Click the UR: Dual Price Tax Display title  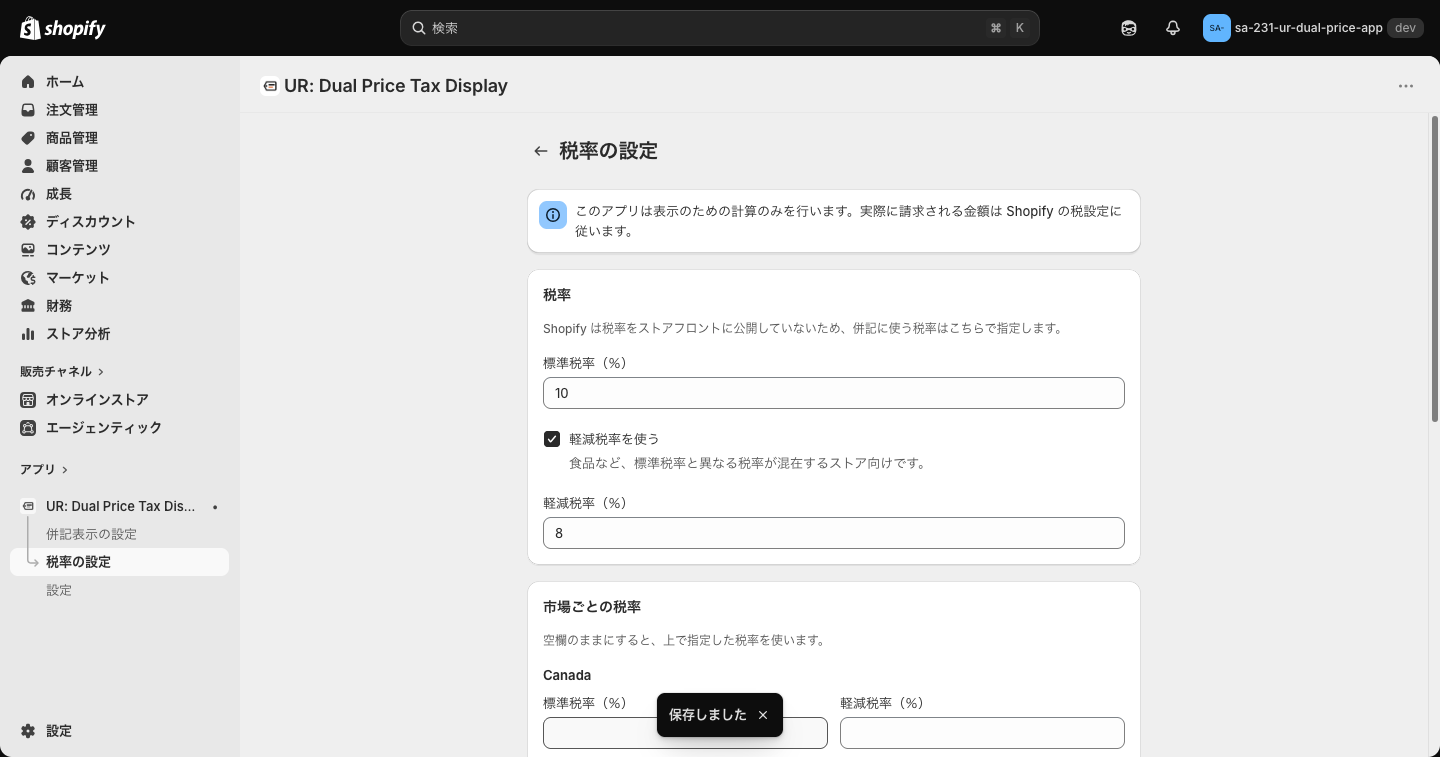coord(396,86)
